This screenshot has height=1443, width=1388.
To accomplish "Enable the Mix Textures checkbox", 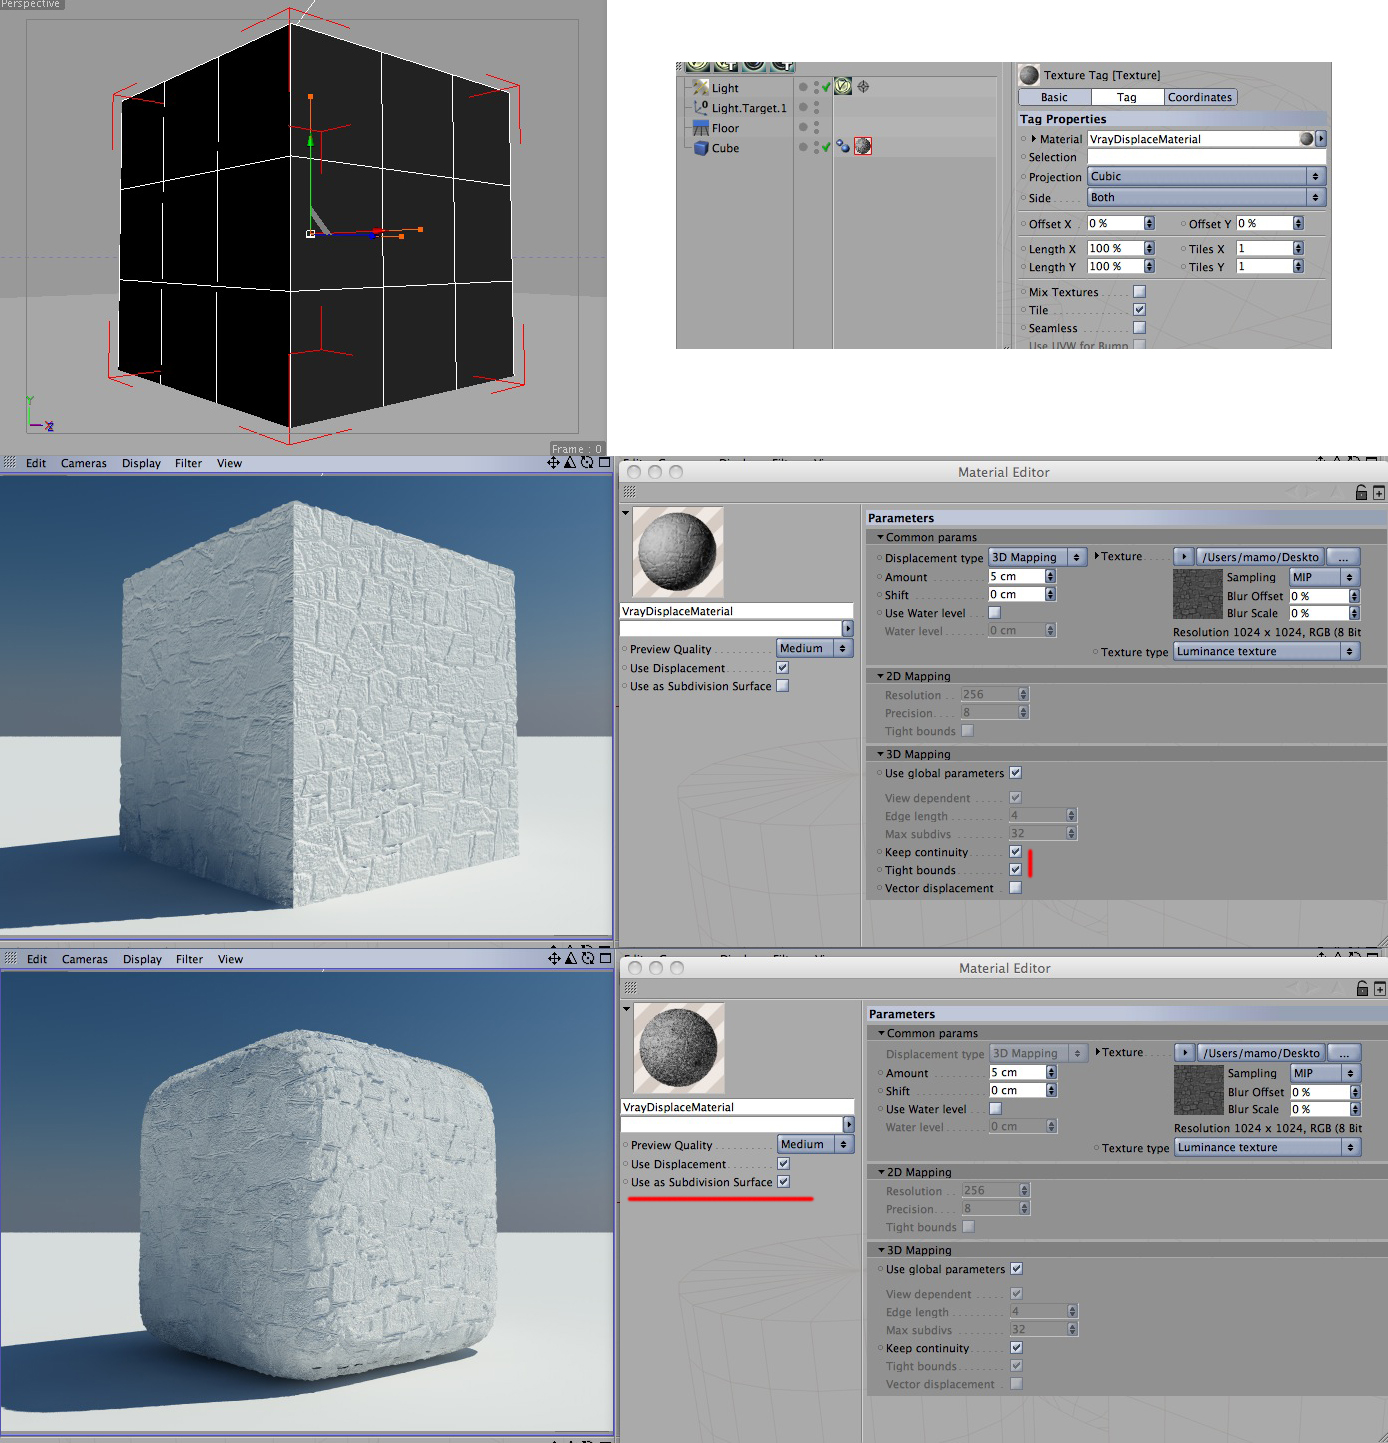I will [1139, 292].
